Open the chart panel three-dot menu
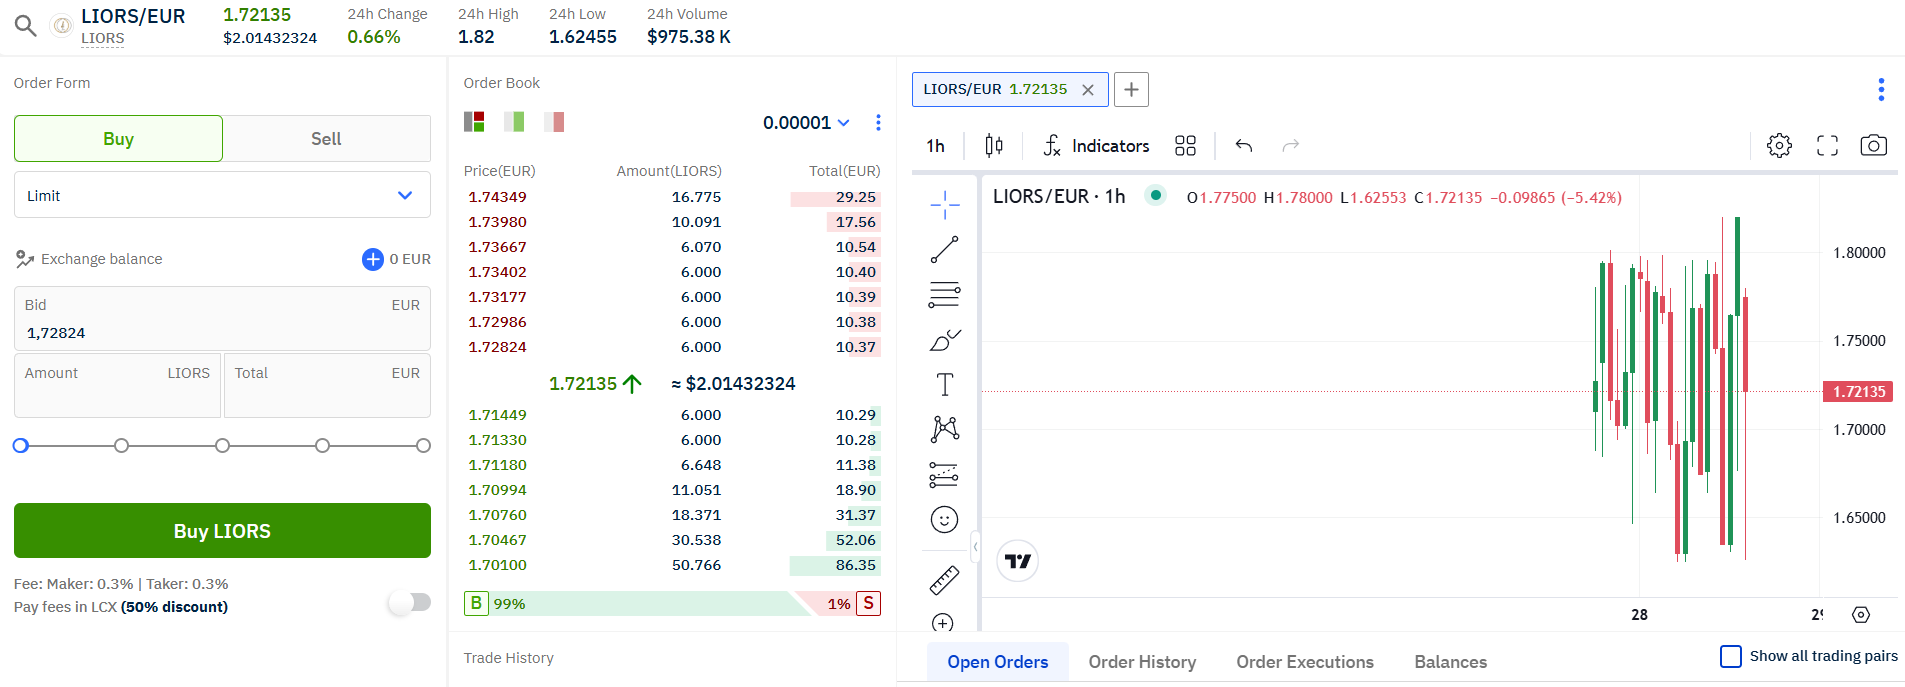Image resolution: width=1905 pixels, height=687 pixels. pos(1881,89)
